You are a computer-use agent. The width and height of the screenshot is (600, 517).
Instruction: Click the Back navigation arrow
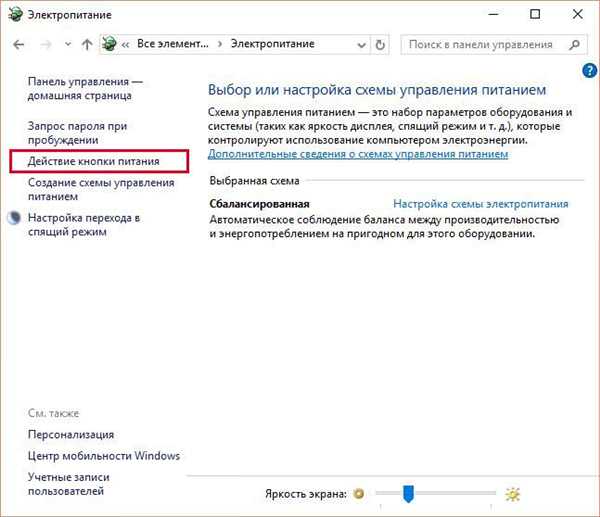(x=18, y=45)
